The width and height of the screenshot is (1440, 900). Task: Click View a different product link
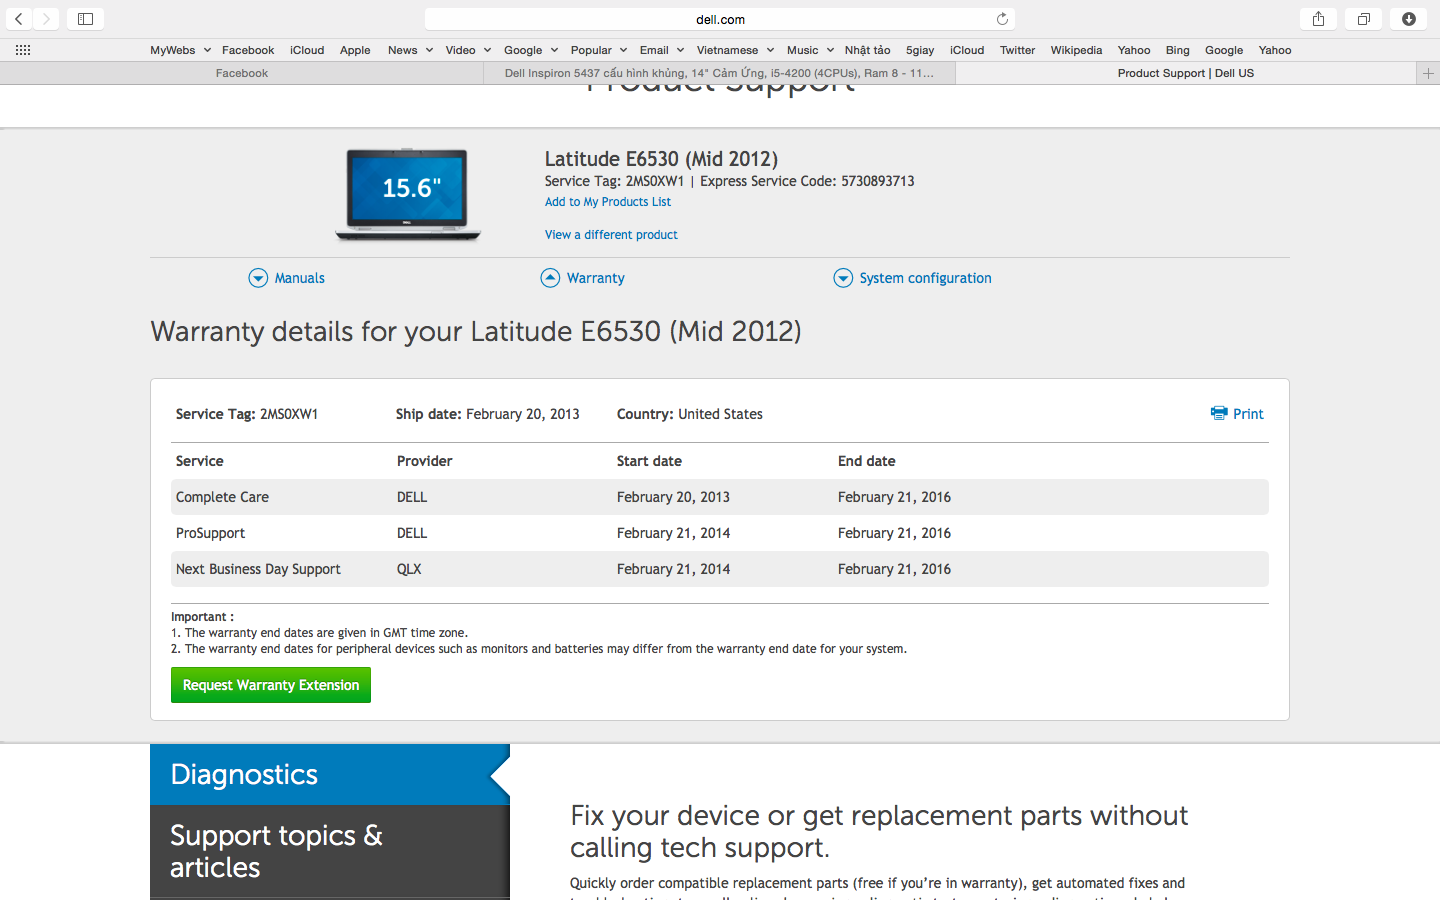click(611, 235)
